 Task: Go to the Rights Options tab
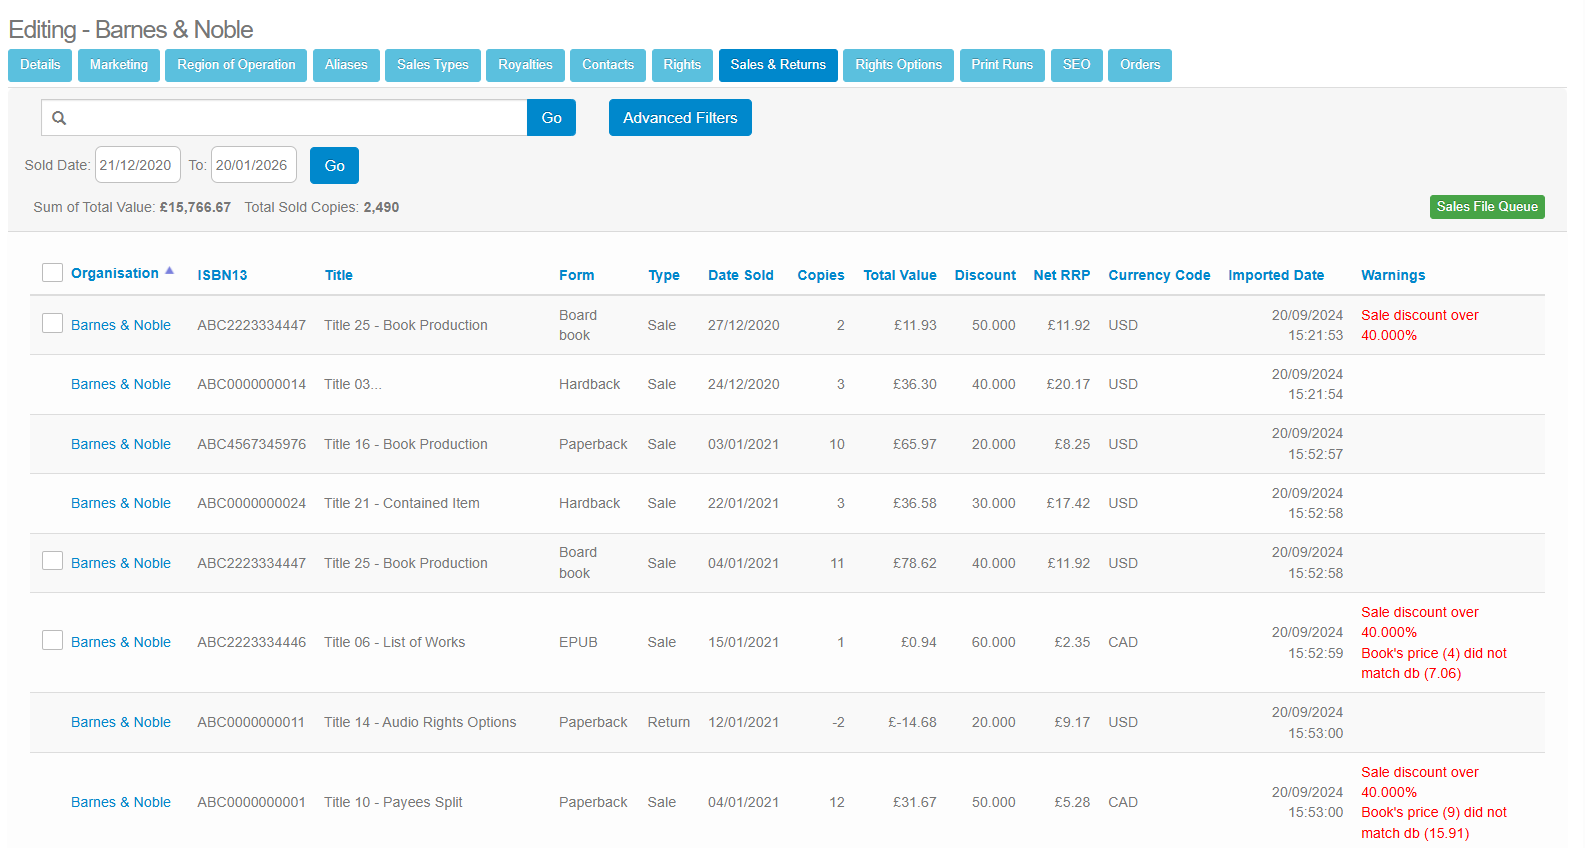pyautogui.click(x=897, y=65)
